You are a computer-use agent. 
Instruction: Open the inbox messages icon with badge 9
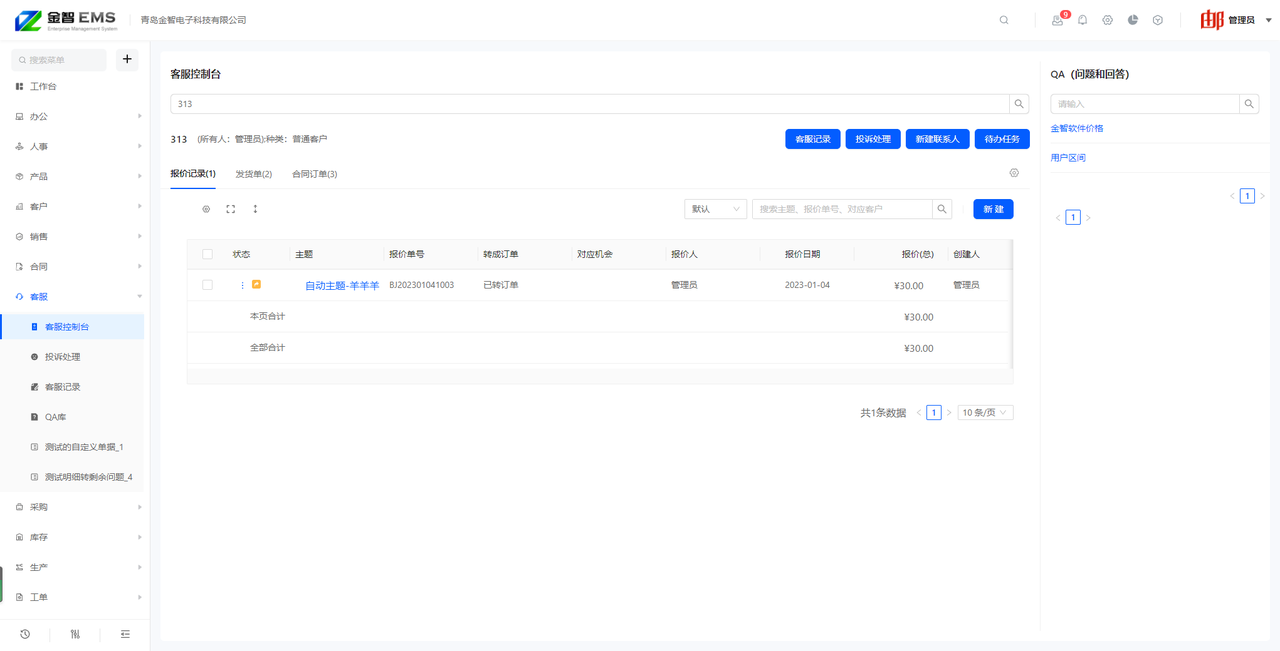[x=1057, y=20]
